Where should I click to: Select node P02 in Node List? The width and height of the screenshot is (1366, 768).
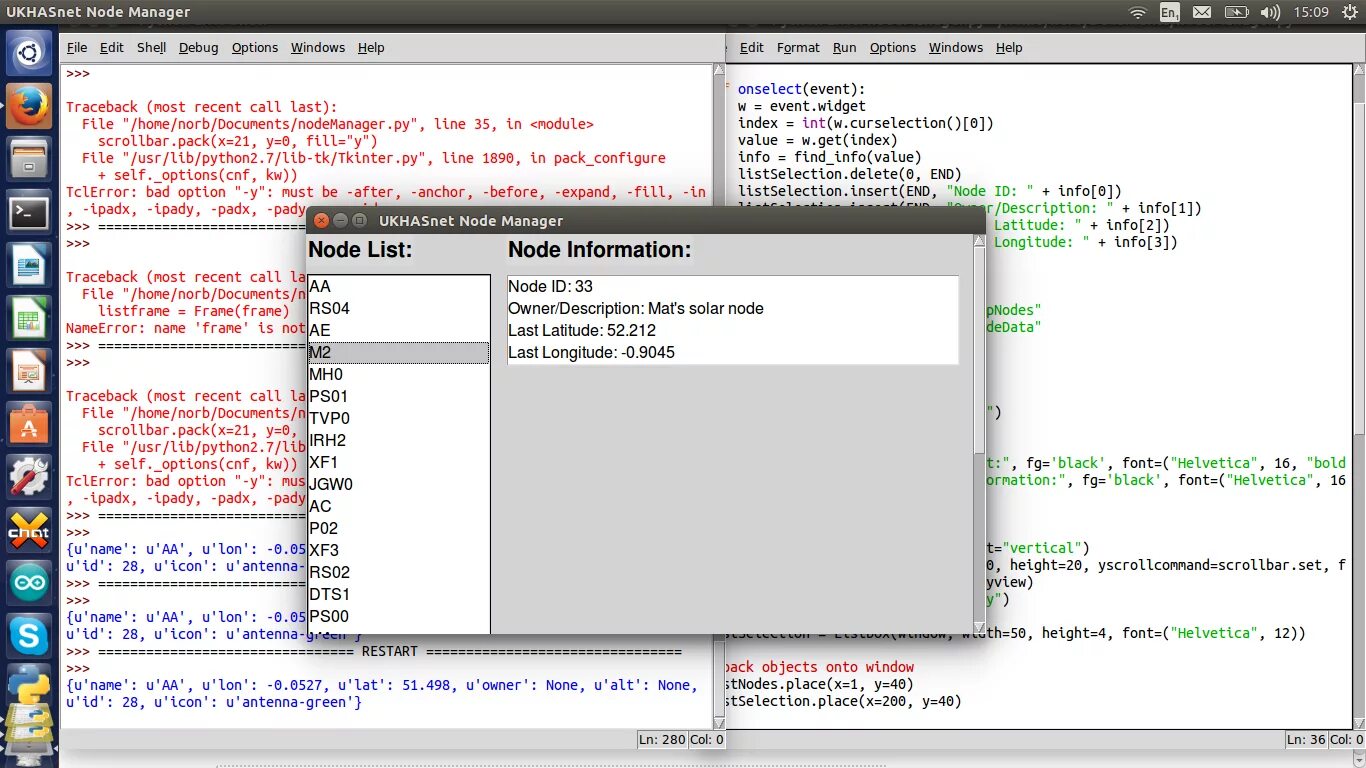(399, 528)
